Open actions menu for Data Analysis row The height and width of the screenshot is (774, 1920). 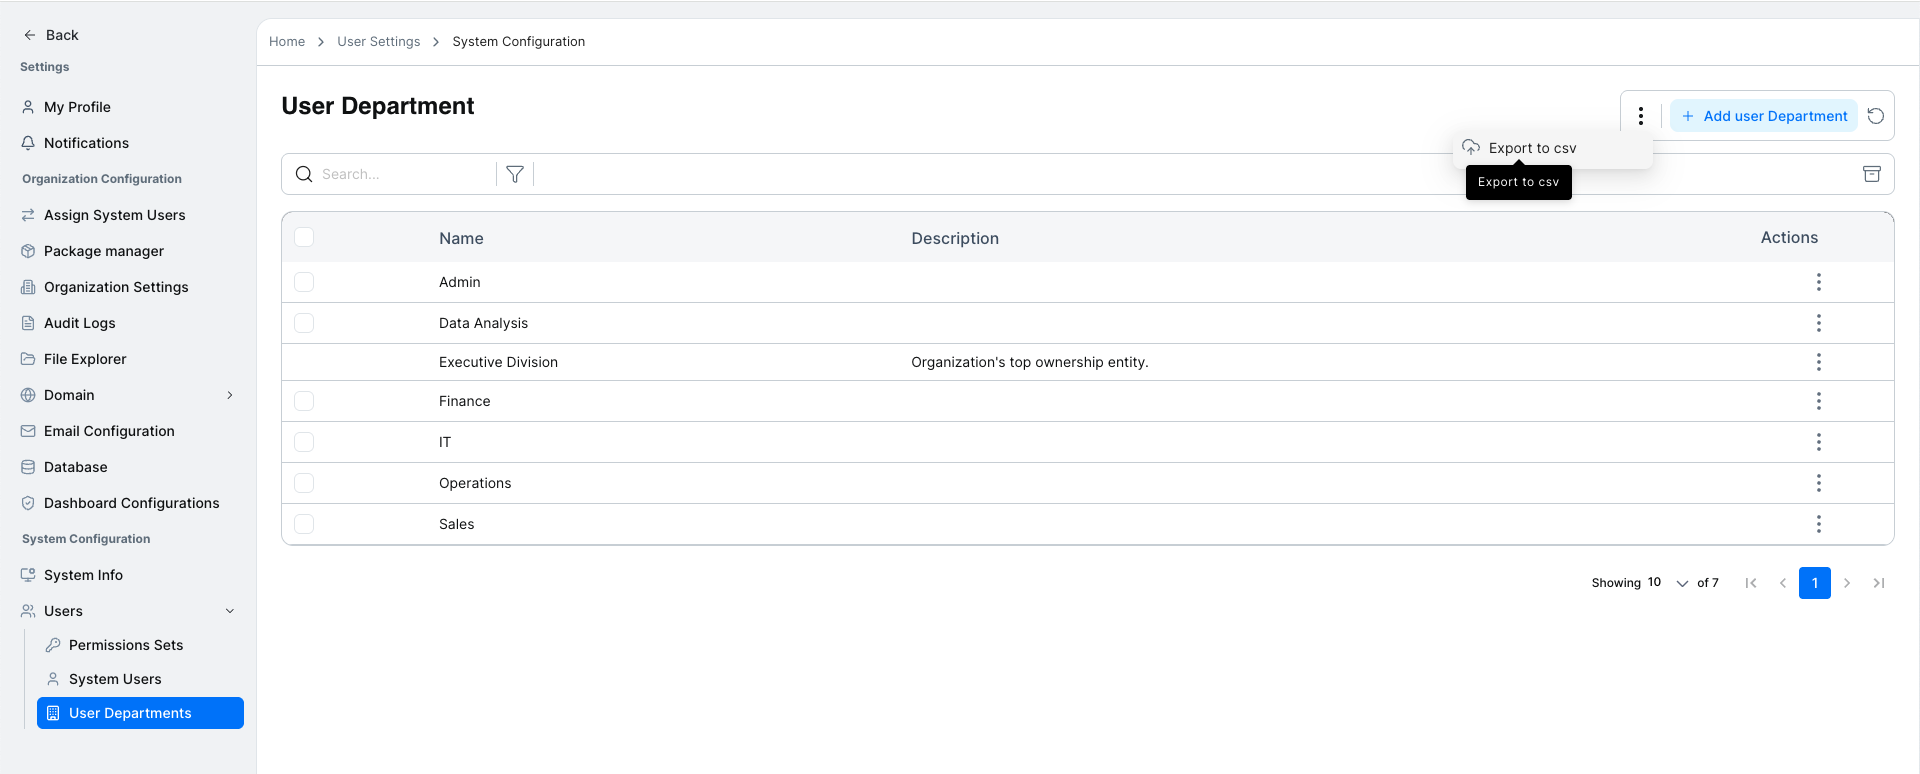(x=1819, y=323)
